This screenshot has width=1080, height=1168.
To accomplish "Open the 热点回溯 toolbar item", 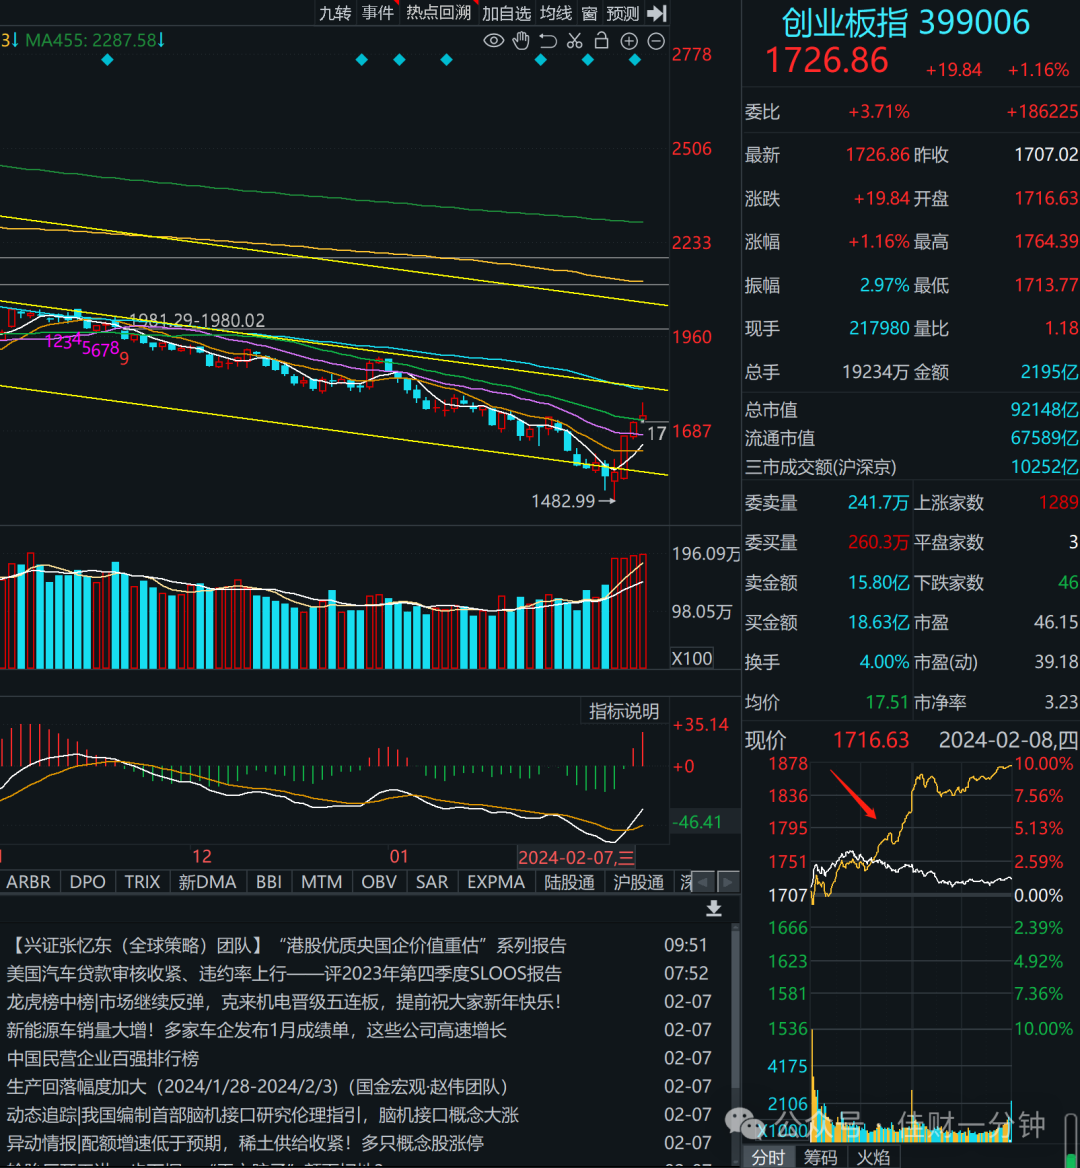I will 438,13.
